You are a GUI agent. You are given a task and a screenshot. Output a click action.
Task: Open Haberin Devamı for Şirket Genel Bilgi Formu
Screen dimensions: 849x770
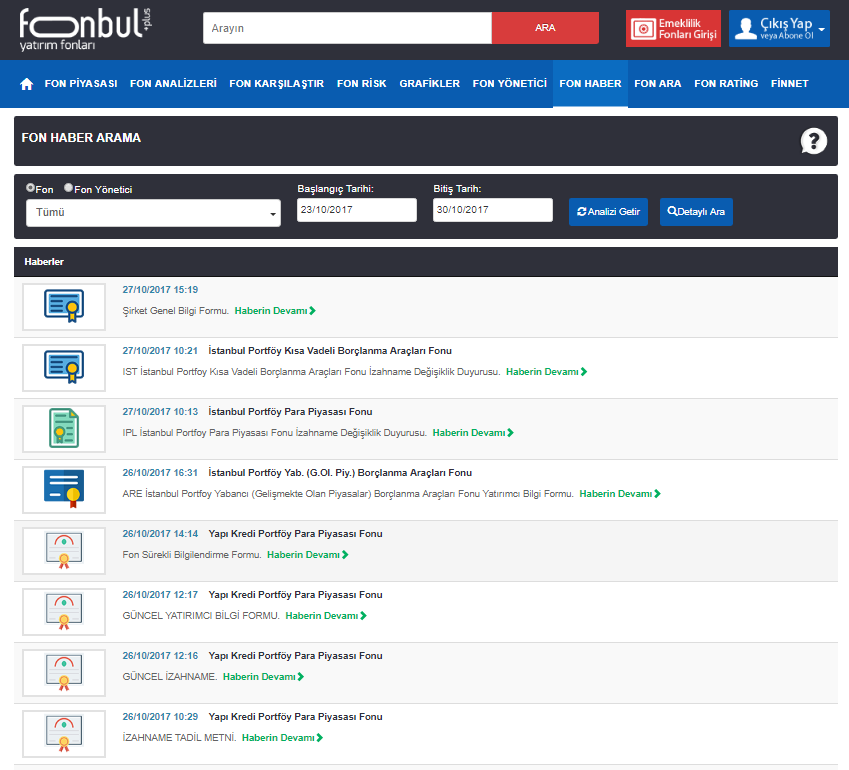point(275,311)
